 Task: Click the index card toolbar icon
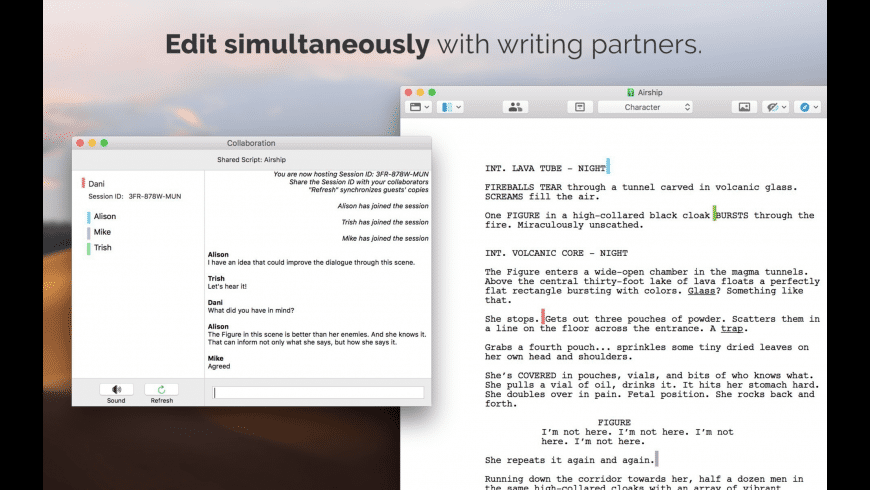coord(580,107)
